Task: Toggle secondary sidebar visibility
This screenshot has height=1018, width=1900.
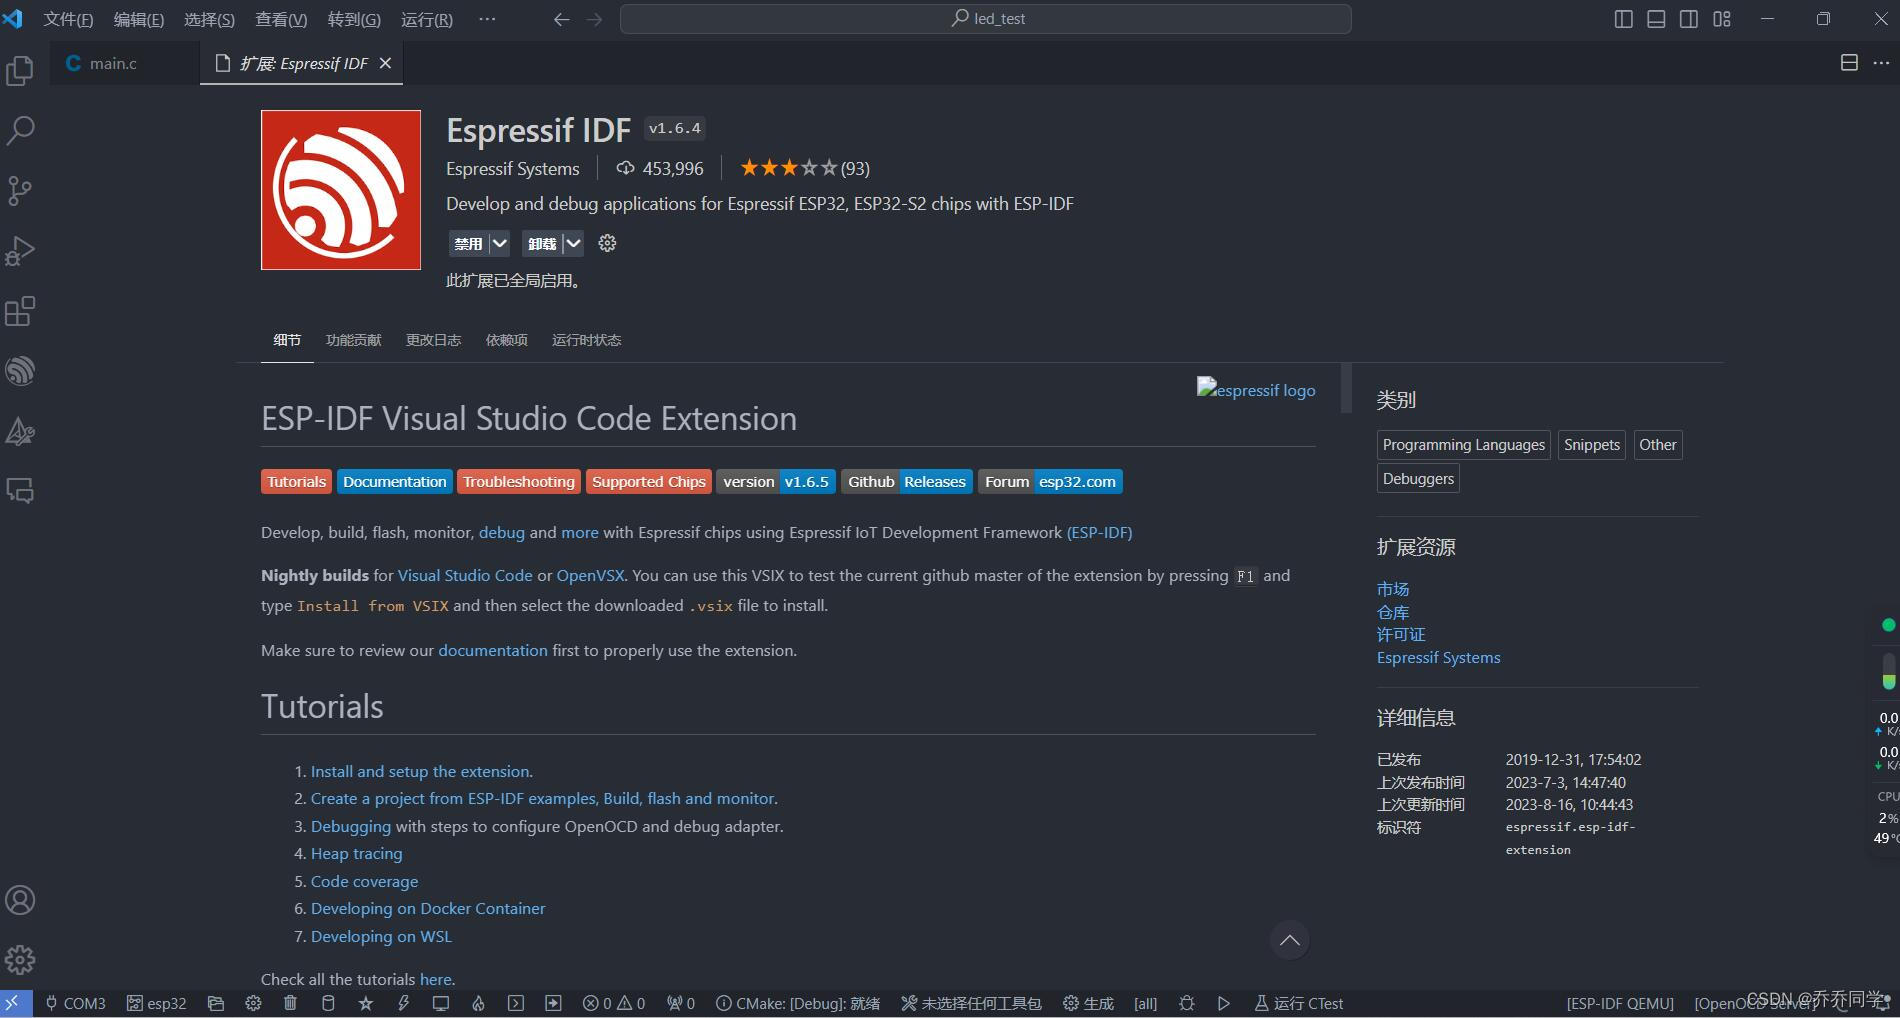Action: coord(1689,19)
